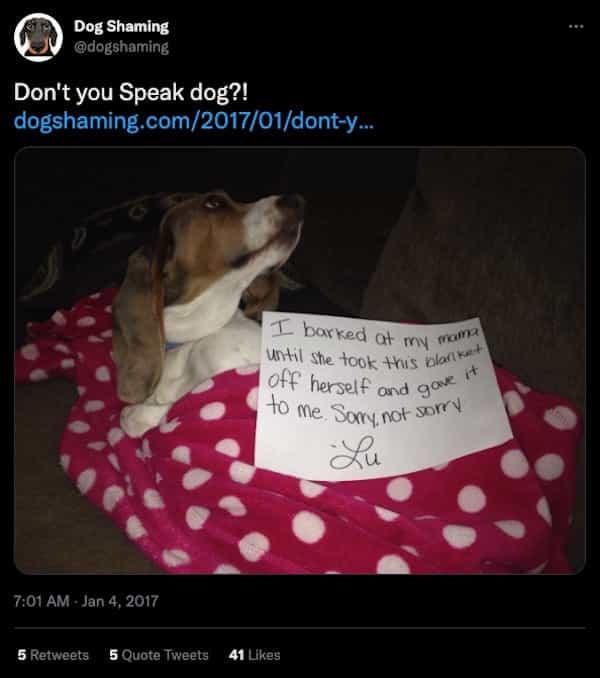The width and height of the screenshot is (600, 678).
Task: Click the Quote Tweets count number 5
Action: pyautogui.click(x=113, y=655)
